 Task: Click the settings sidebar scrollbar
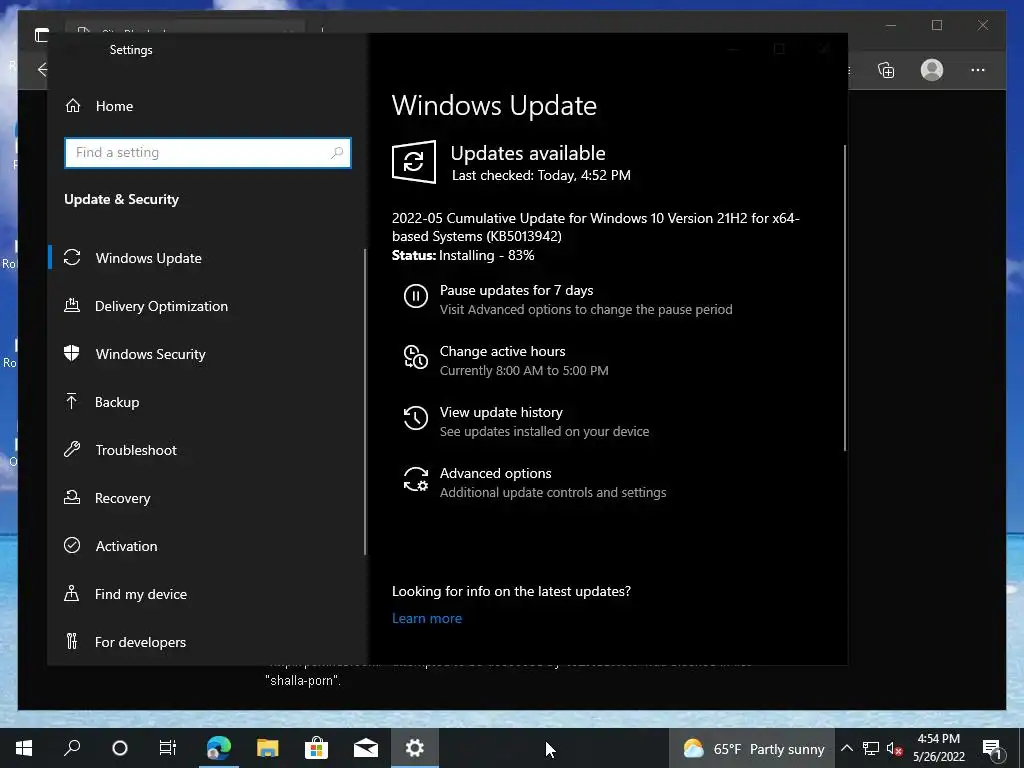pyautogui.click(x=364, y=402)
